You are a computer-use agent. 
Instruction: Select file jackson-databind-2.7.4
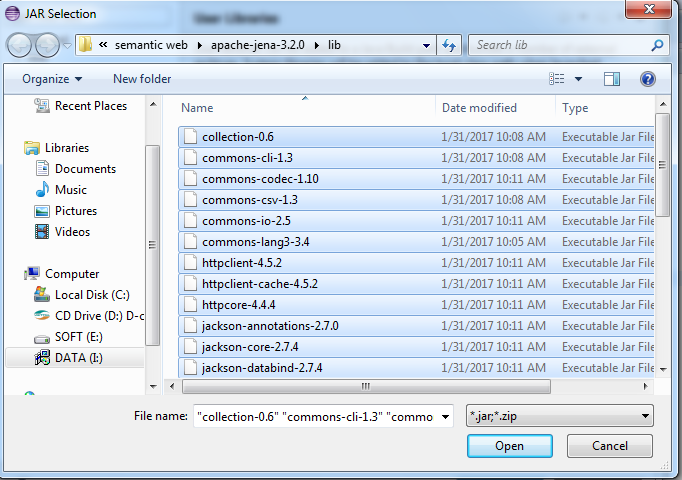pos(416,367)
